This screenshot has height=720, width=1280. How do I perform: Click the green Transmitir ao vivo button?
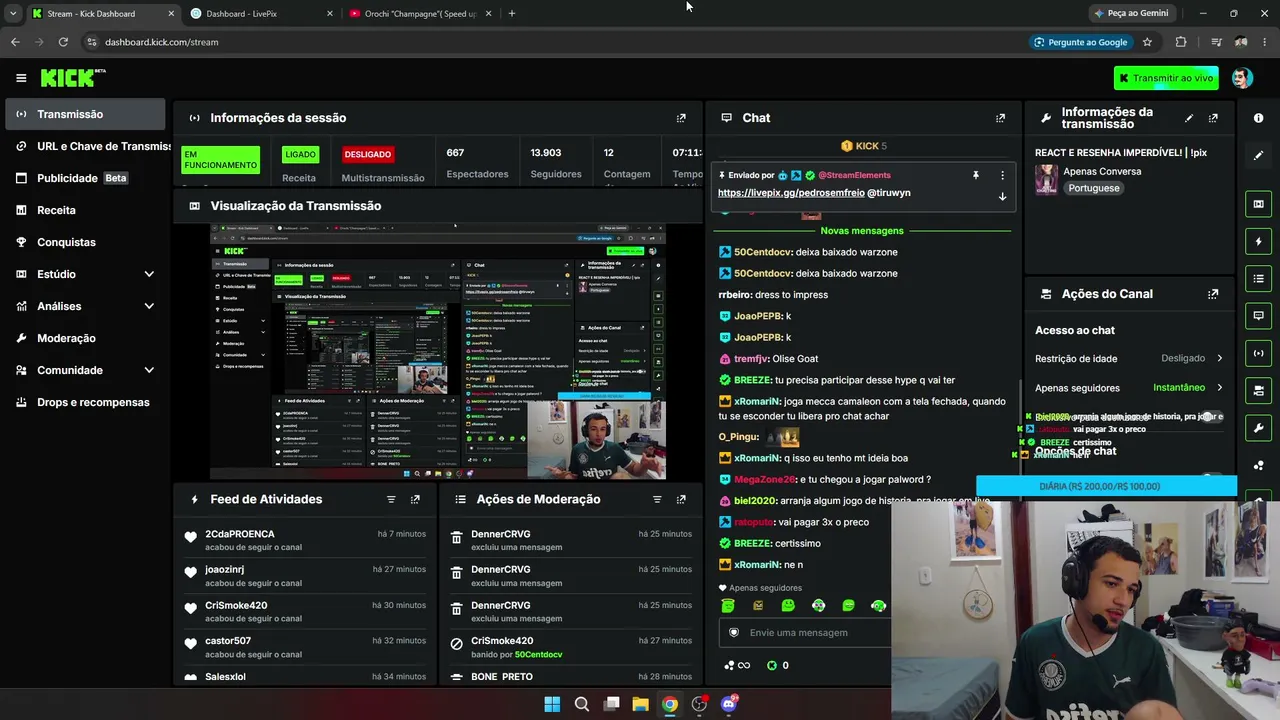tap(1166, 78)
